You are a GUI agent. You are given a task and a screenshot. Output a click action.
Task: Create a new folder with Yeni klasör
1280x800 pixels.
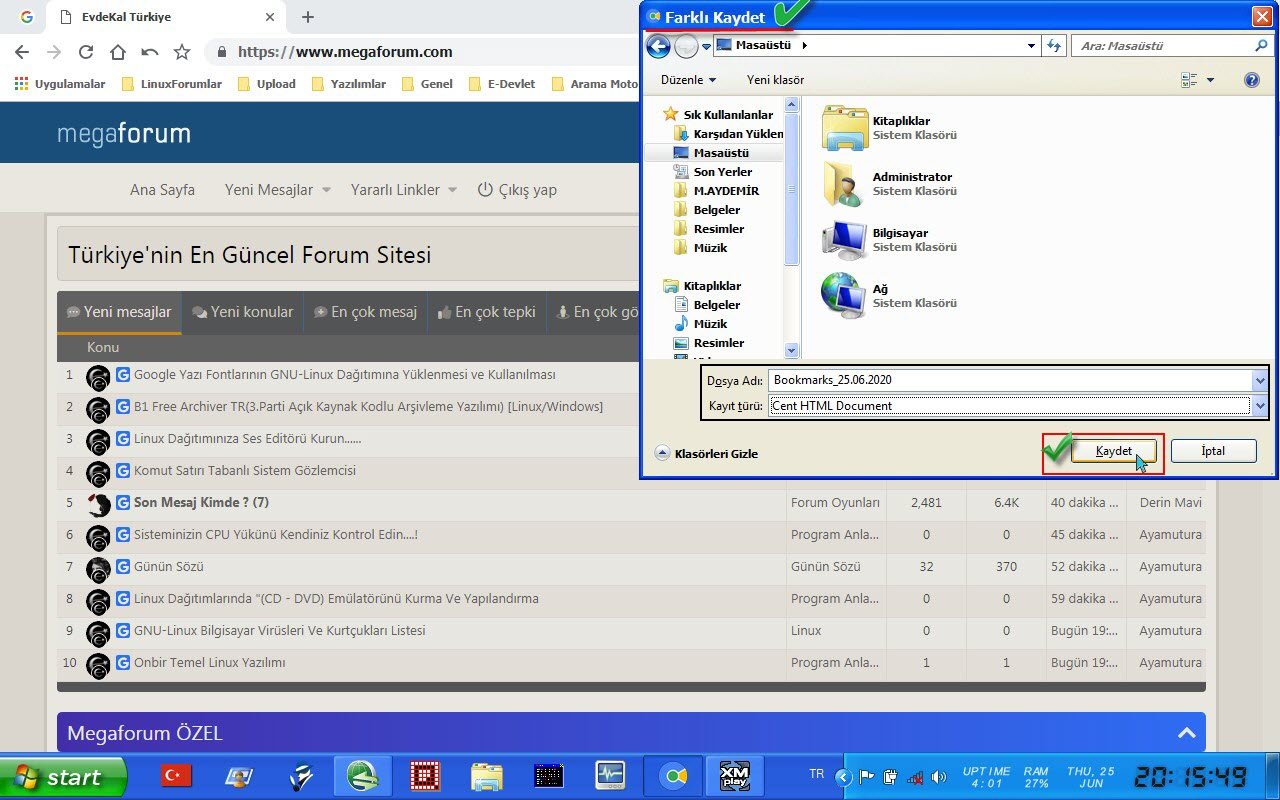[x=775, y=80]
